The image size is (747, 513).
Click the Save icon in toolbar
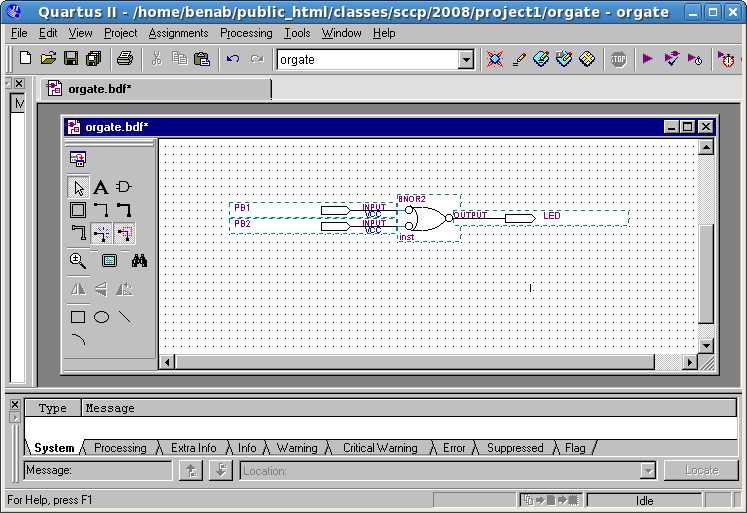[x=71, y=59]
